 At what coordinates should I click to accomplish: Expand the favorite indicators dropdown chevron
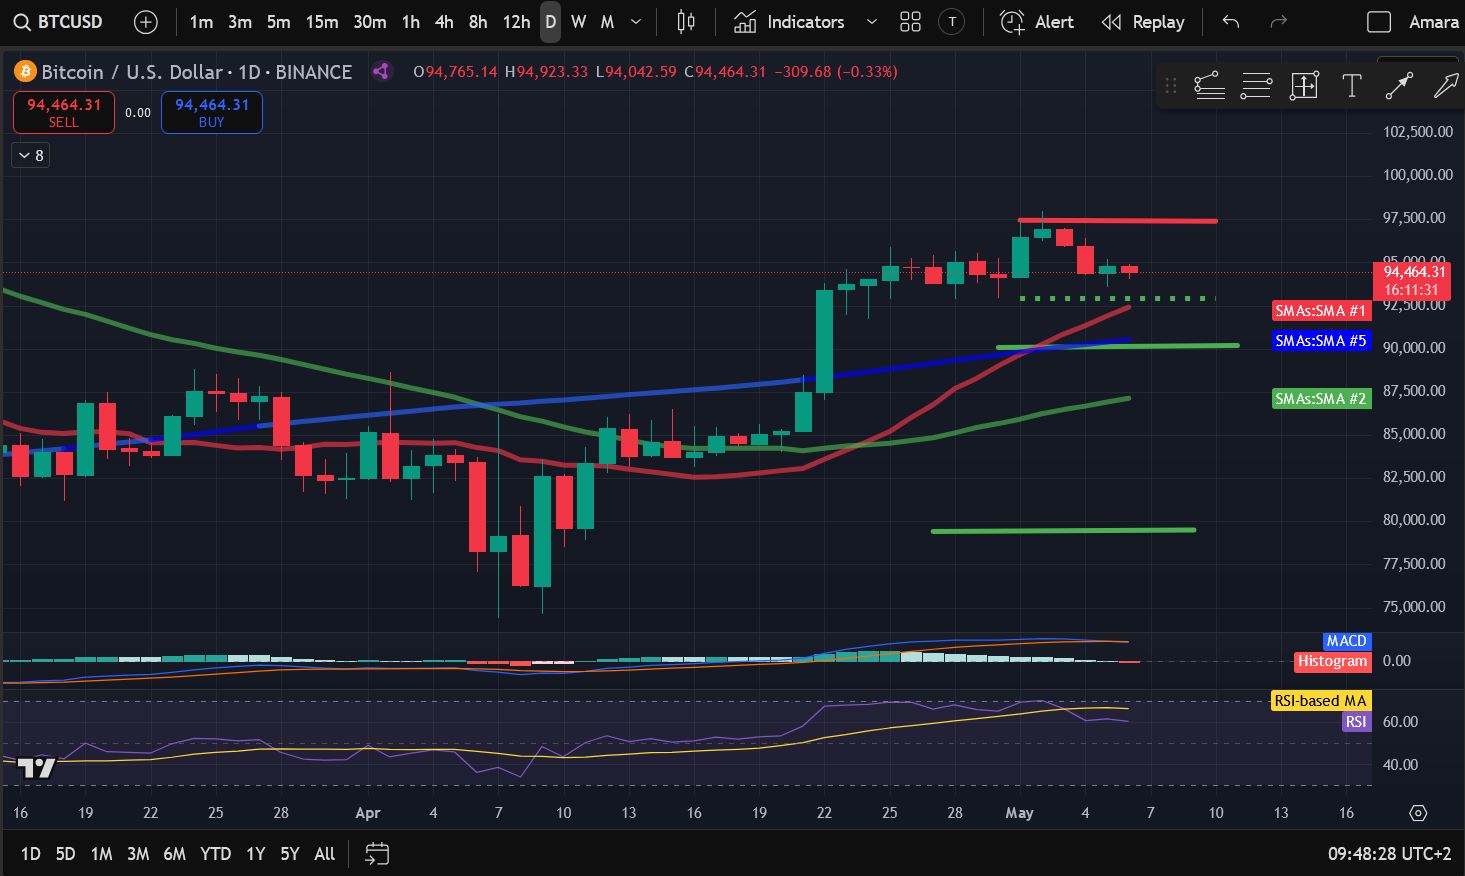872,22
